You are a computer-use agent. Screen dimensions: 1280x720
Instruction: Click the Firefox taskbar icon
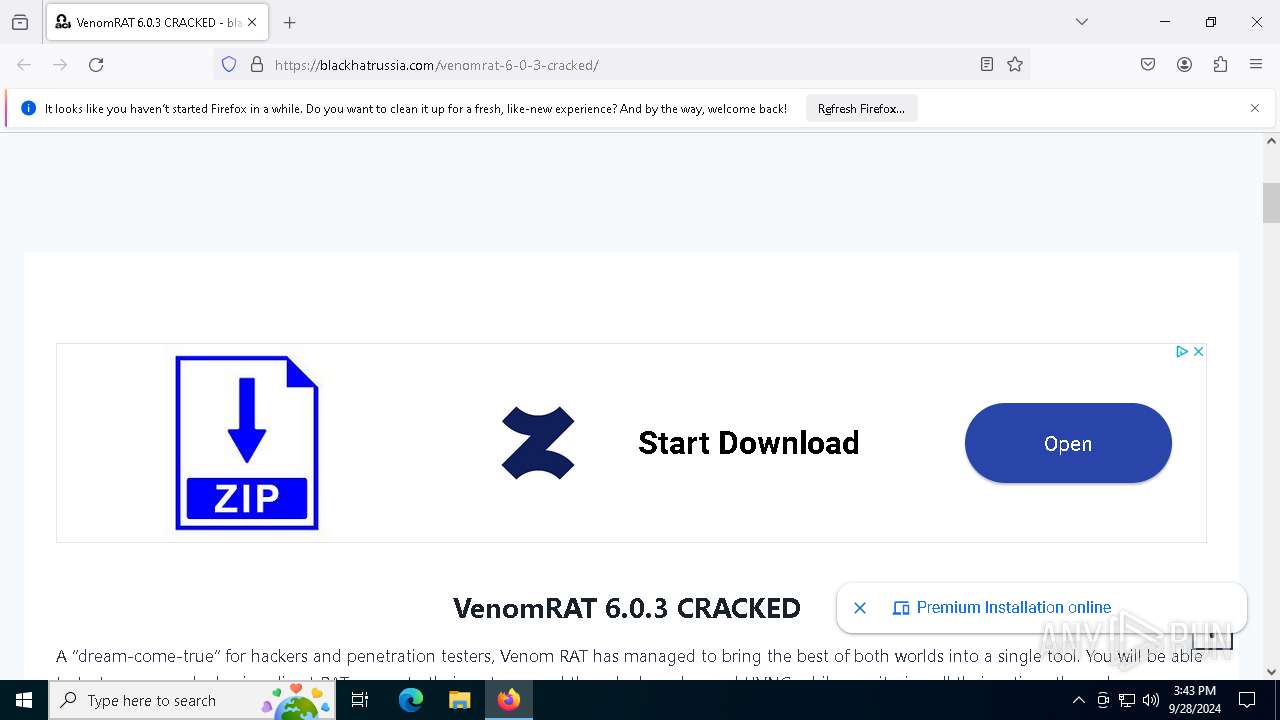click(509, 700)
